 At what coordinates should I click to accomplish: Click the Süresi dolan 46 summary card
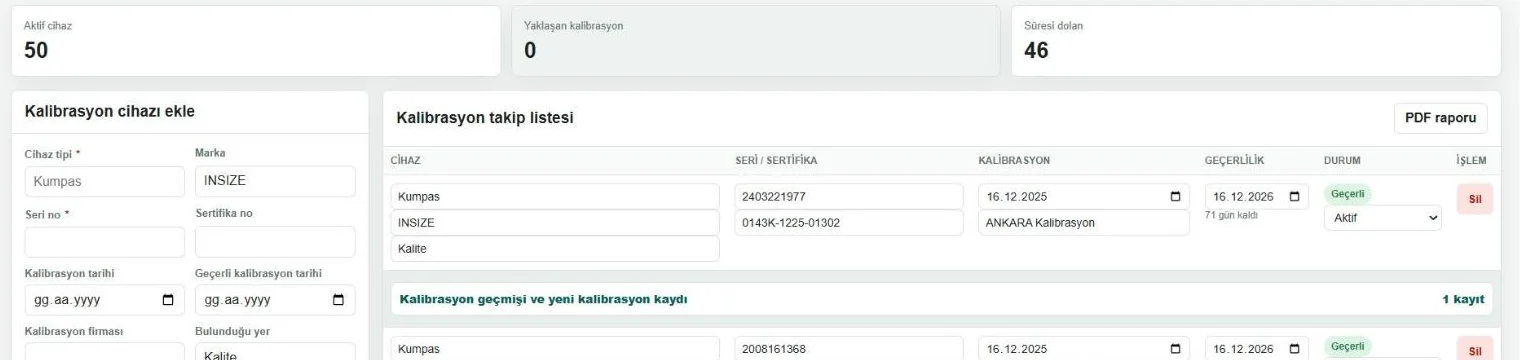click(1256, 41)
